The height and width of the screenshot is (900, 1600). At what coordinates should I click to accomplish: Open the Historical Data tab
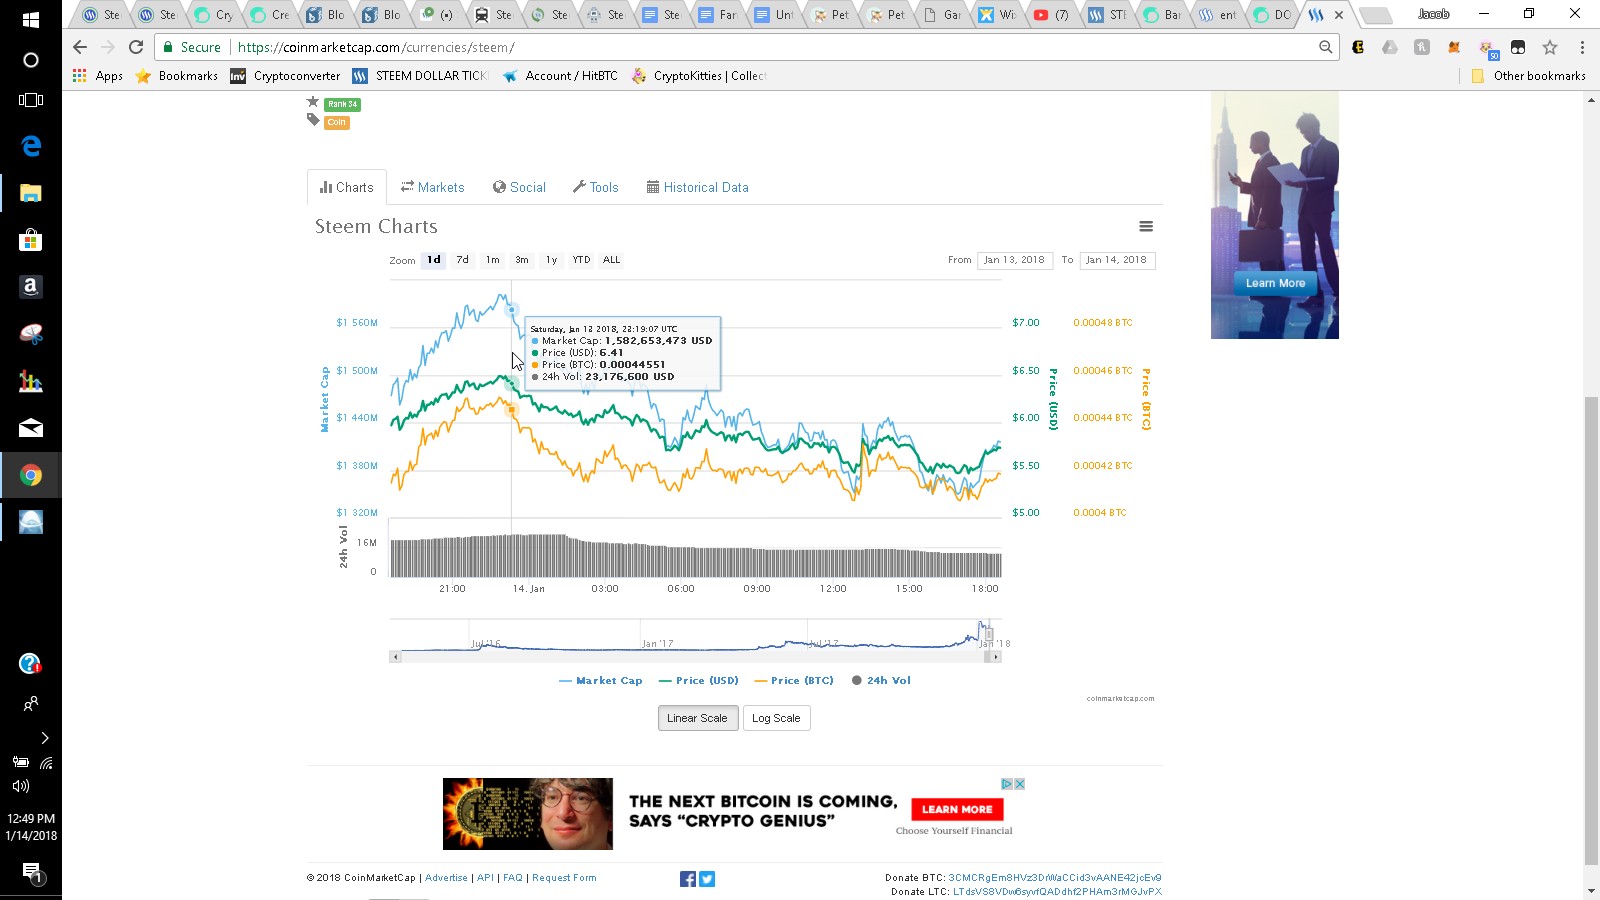tap(697, 187)
